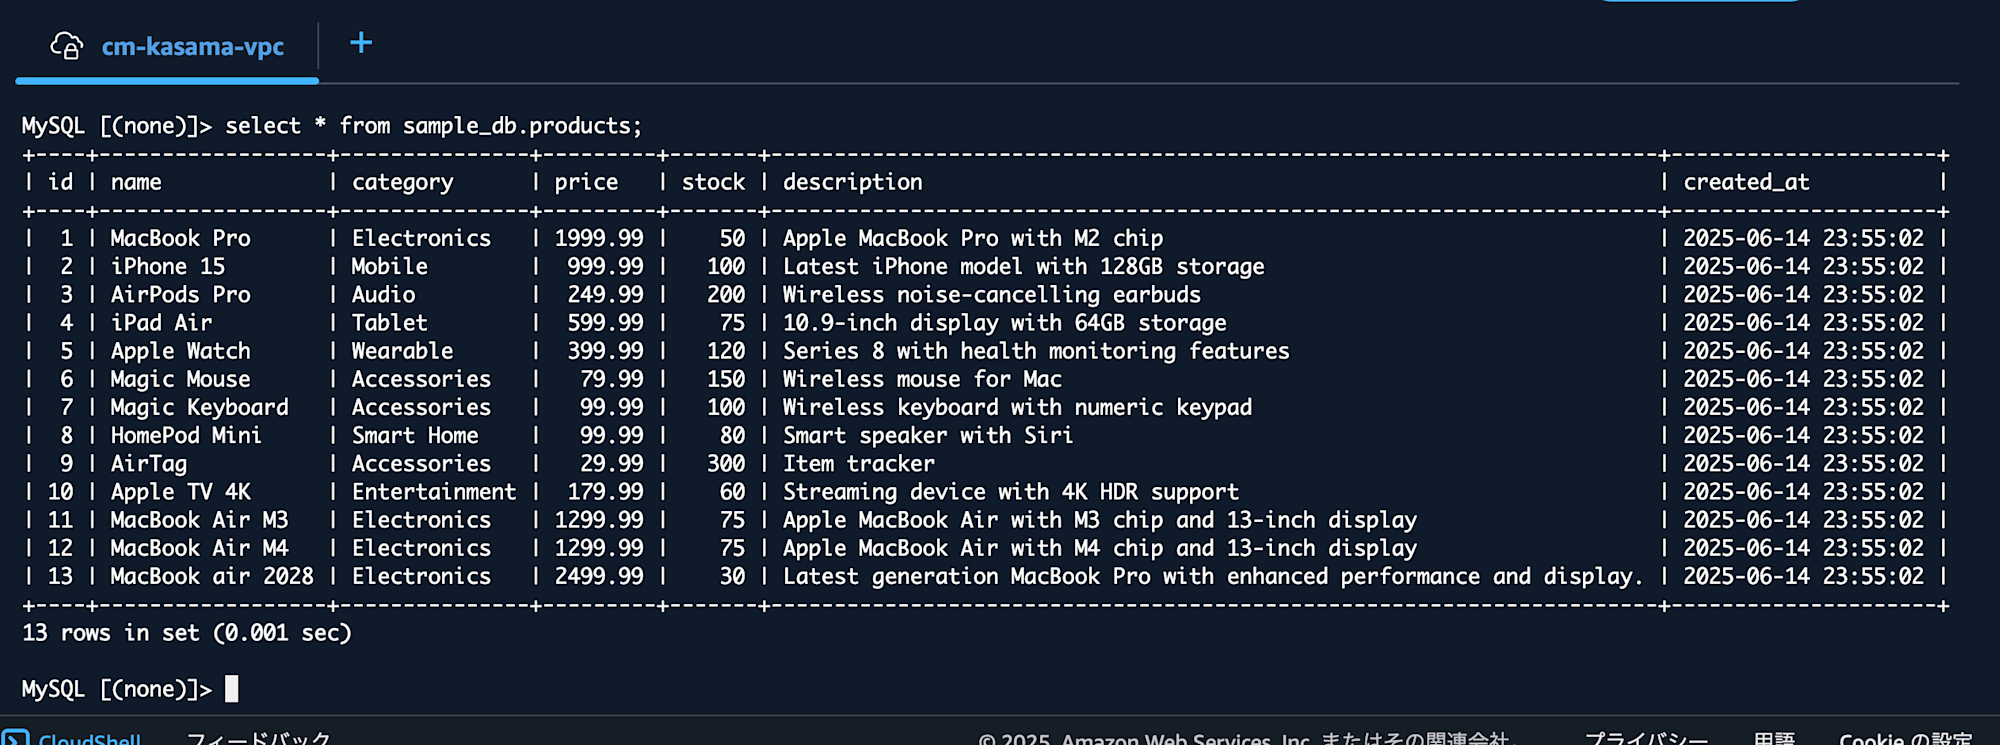Click the CloudShell icon in footer

[15, 738]
